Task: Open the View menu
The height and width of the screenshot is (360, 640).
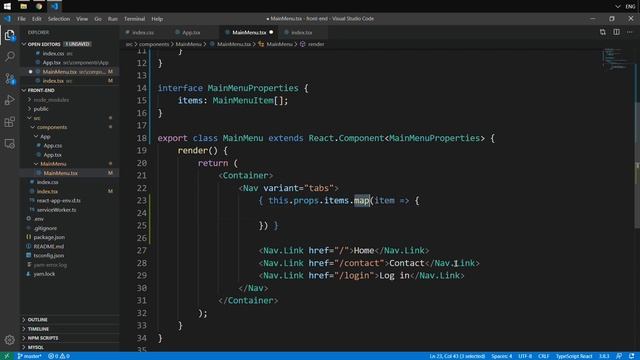Action: [x=82, y=19]
